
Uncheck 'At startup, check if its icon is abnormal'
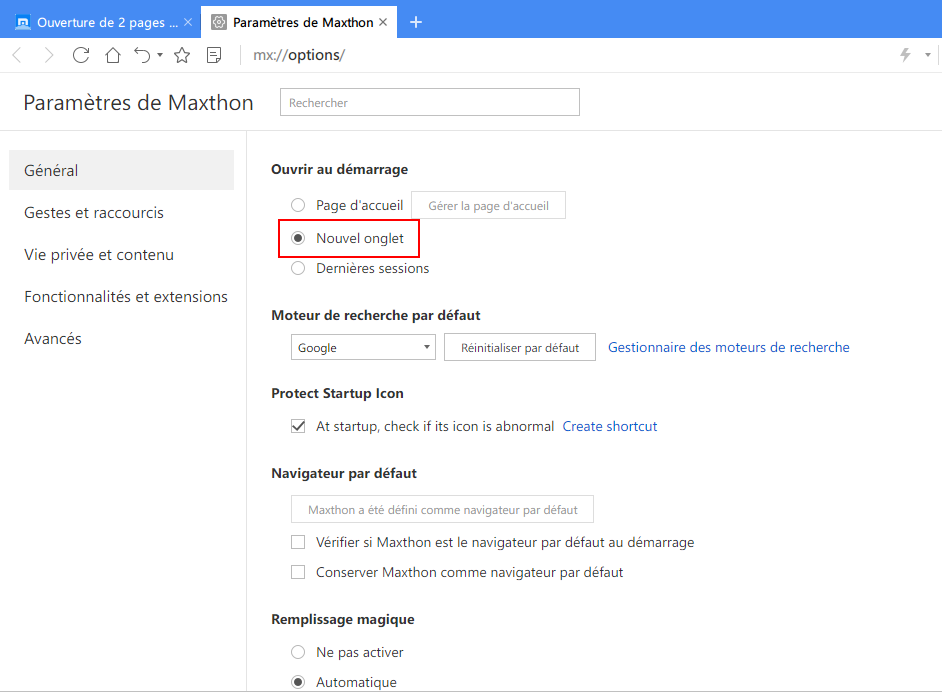(298, 426)
